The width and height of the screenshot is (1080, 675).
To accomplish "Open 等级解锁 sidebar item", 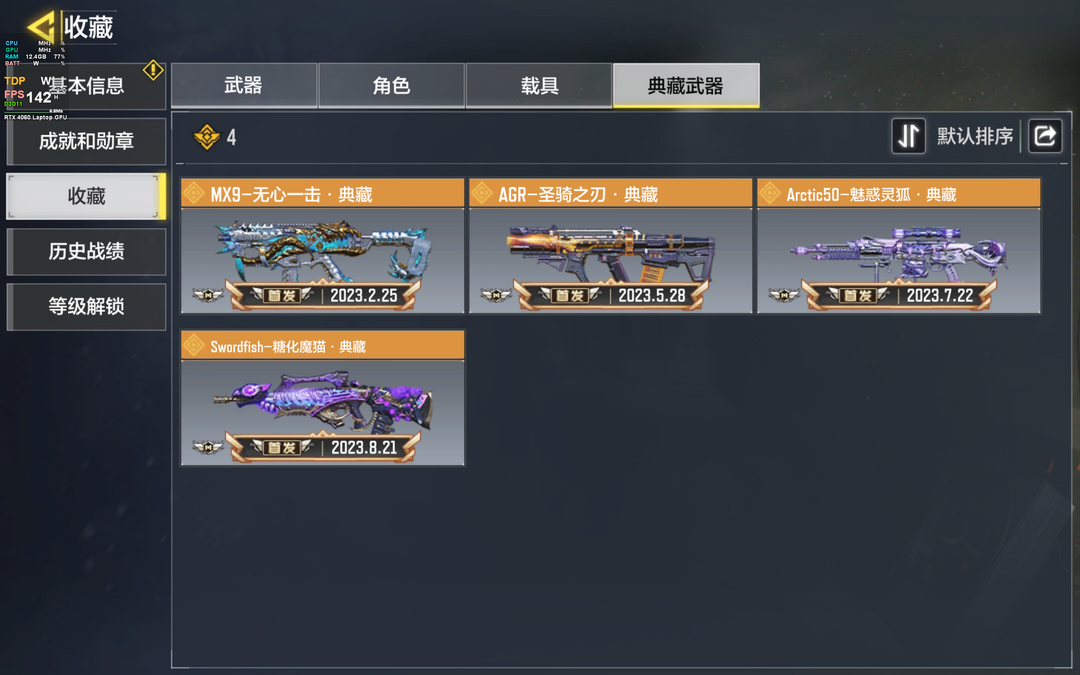I will (86, 307).
